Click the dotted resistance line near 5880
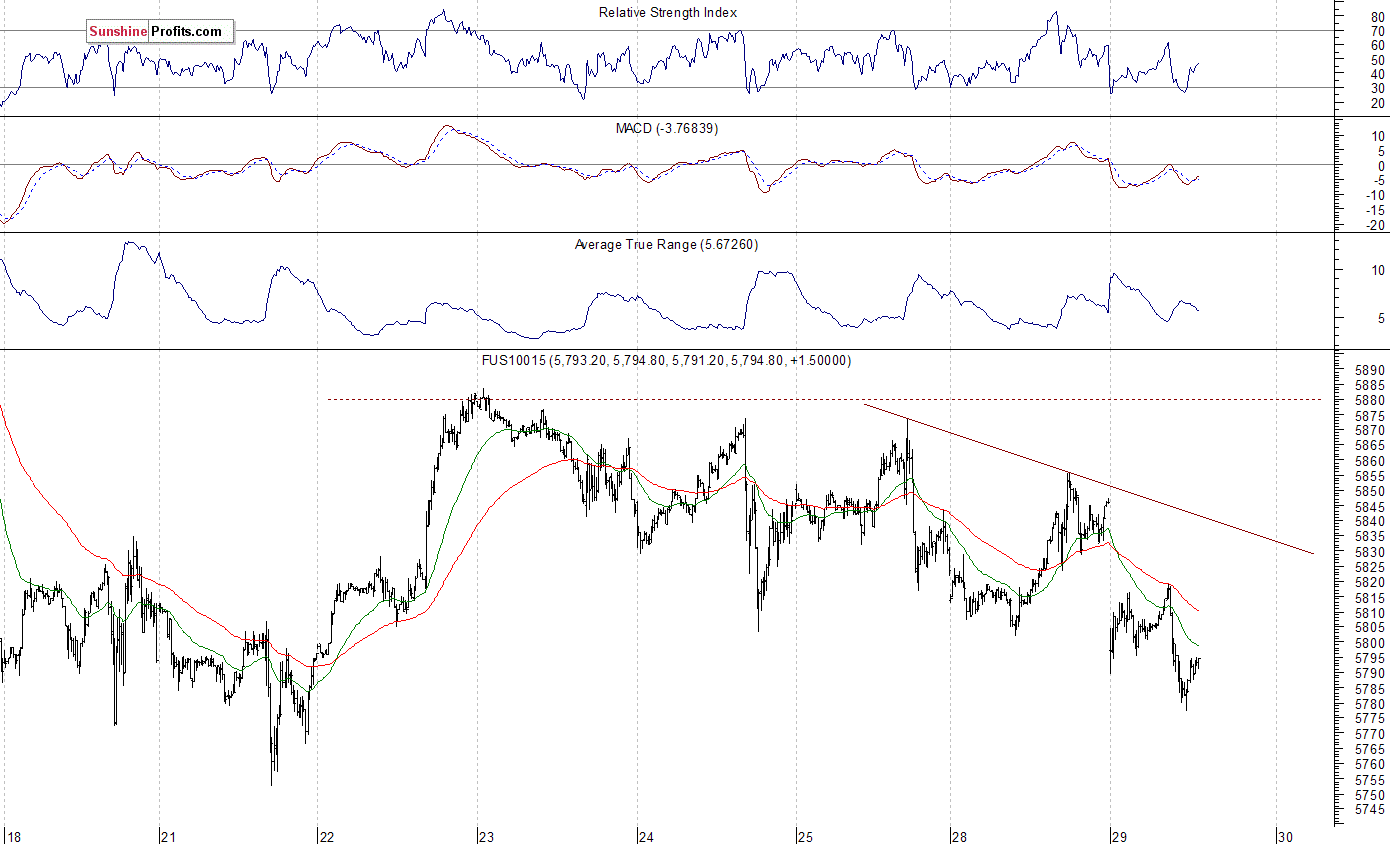 (x=825, y=400)
